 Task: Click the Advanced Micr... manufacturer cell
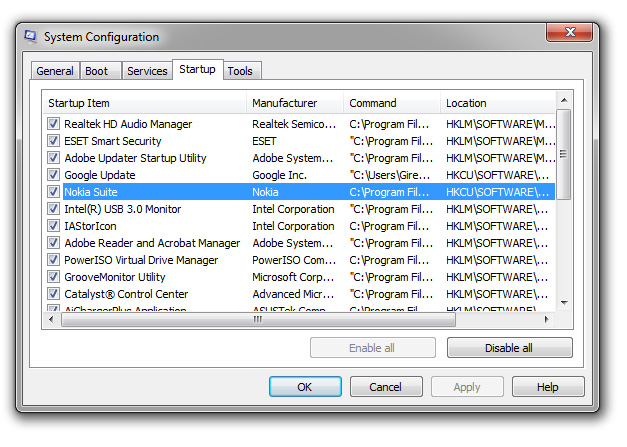[293, 294]
